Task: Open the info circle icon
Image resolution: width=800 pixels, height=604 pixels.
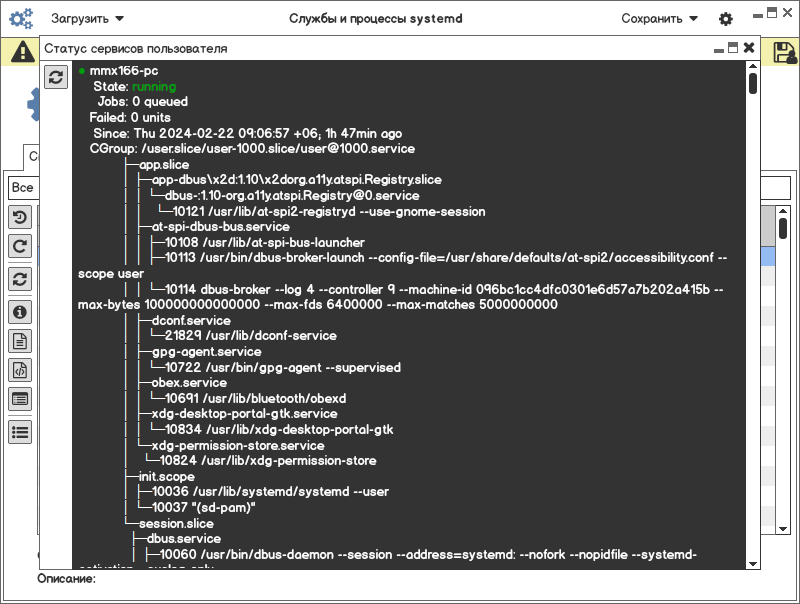Action: [20, 312]
